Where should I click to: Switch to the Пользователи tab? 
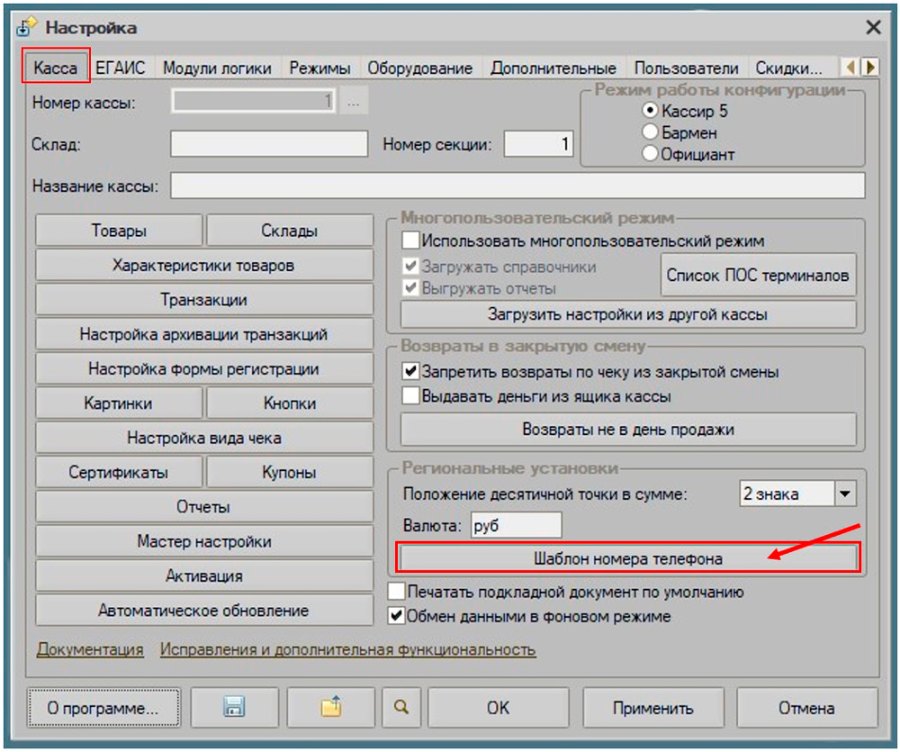(x=686, y=68)
